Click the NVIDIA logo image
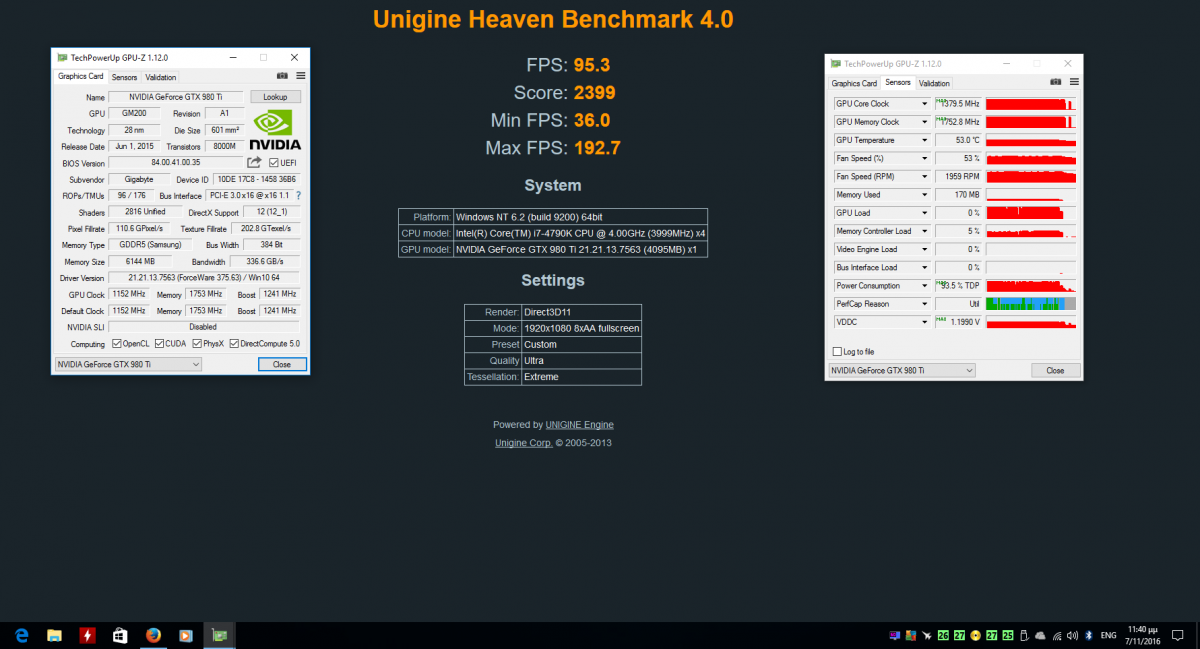The image size is (1200, 649). point(276,129)
